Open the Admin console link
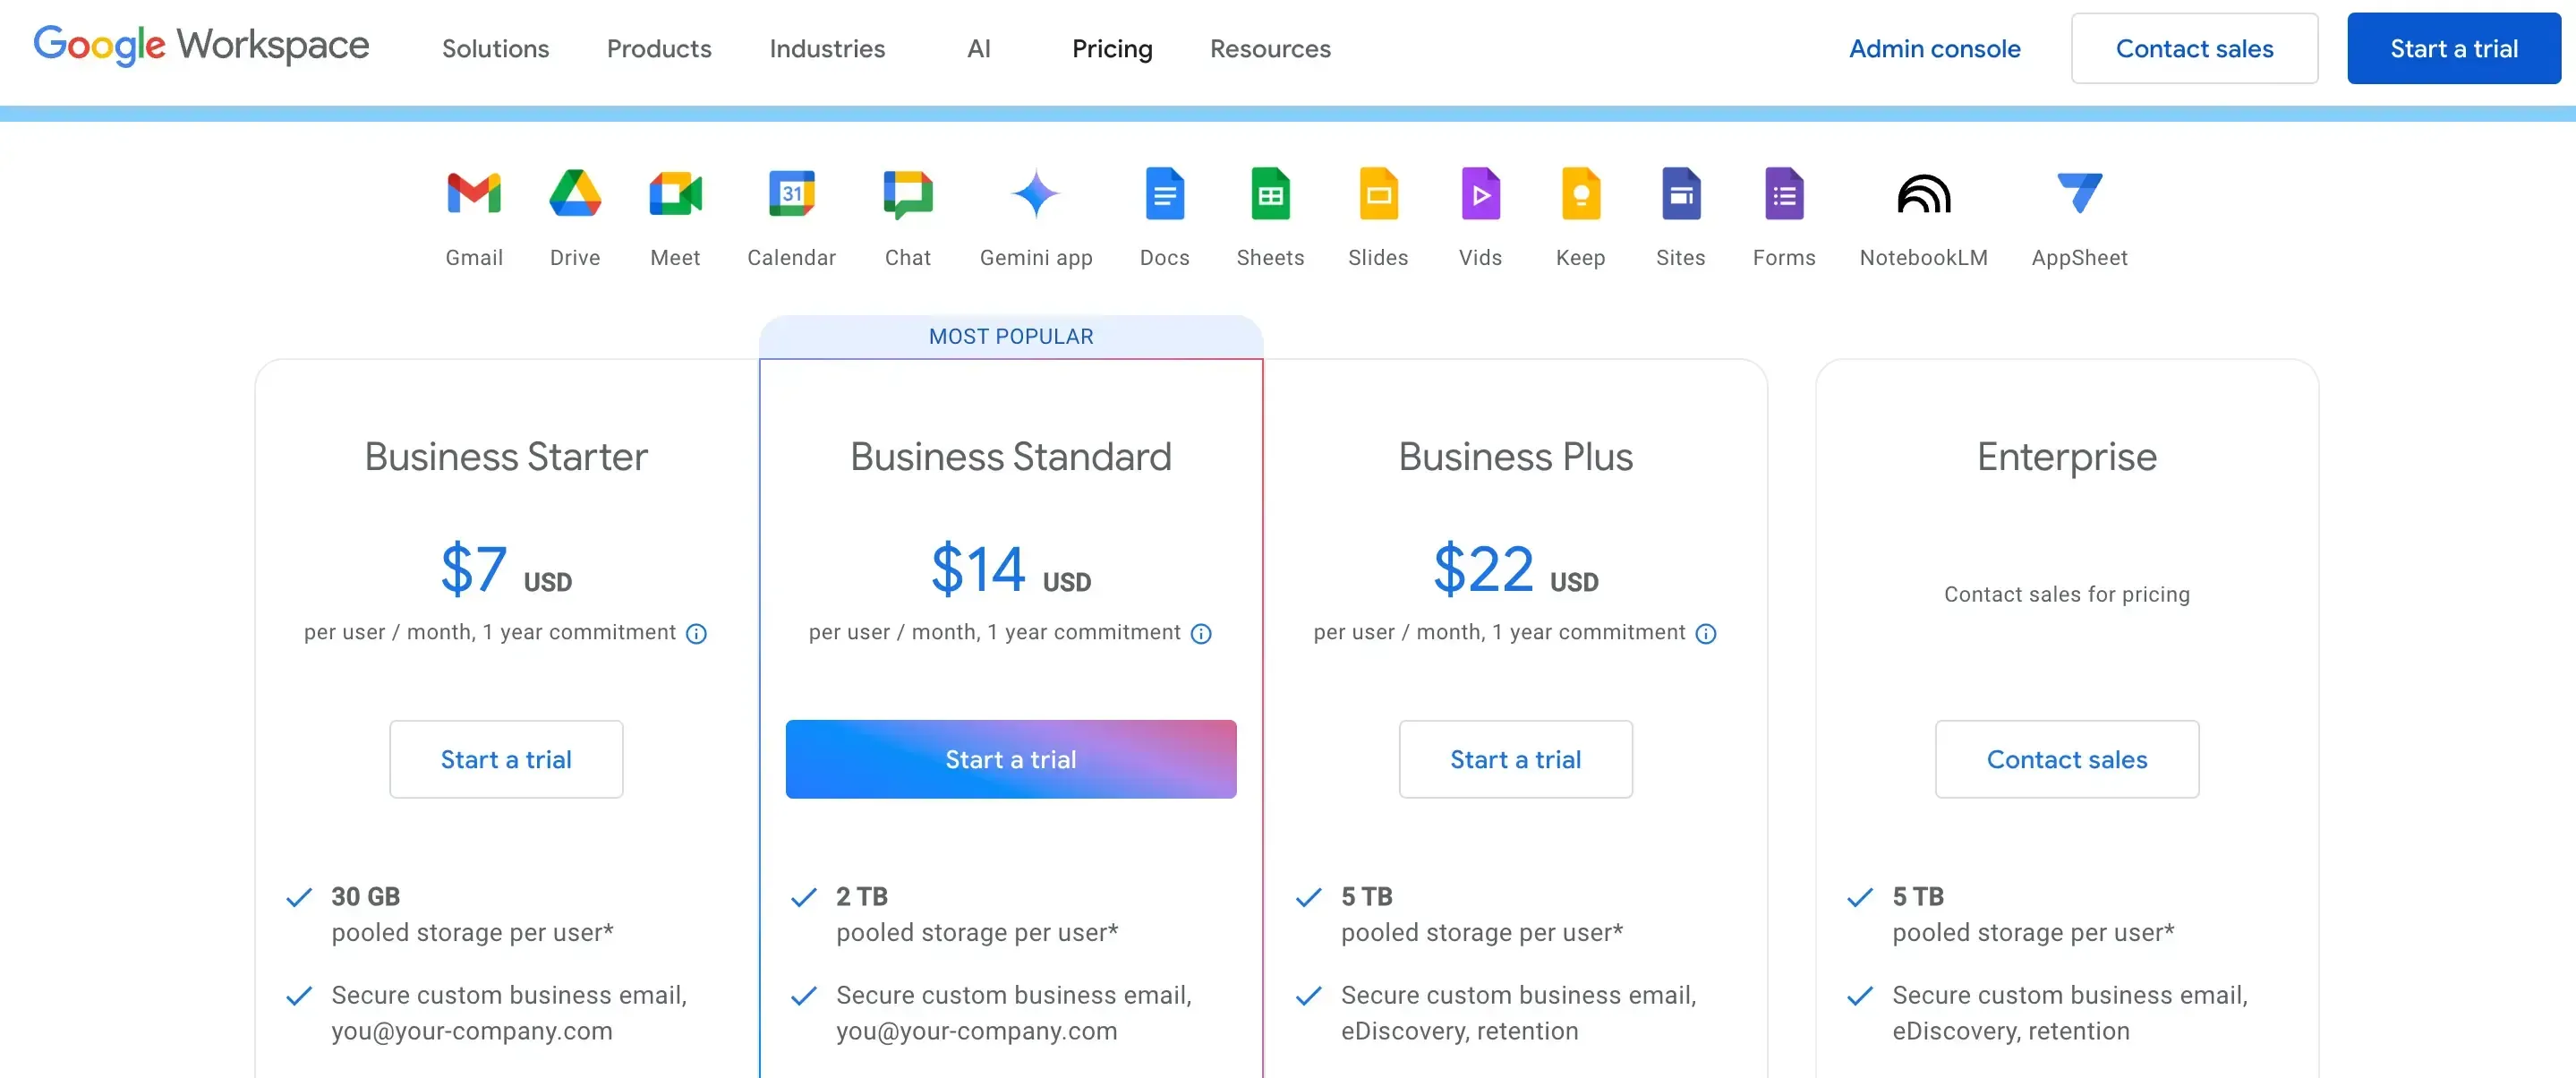The height and width of the screenshot is (1078, 2576). pyautogui.click(x=1934, y=48)
